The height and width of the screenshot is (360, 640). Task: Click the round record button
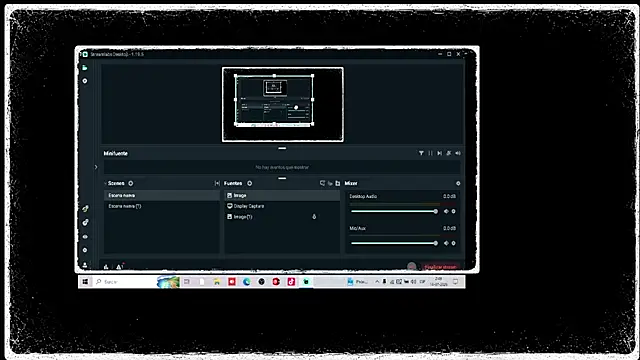tap(411, 267)
